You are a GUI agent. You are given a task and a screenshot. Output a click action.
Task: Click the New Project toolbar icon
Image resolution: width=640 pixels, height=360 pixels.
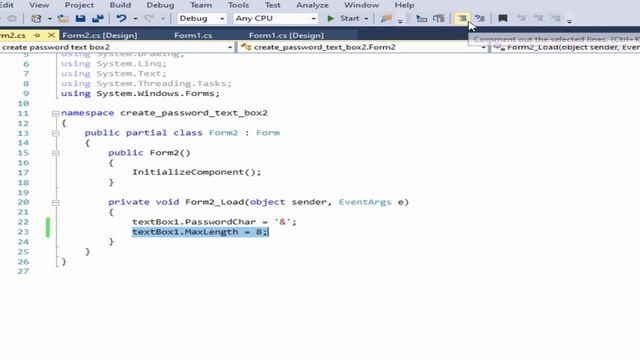36,19
